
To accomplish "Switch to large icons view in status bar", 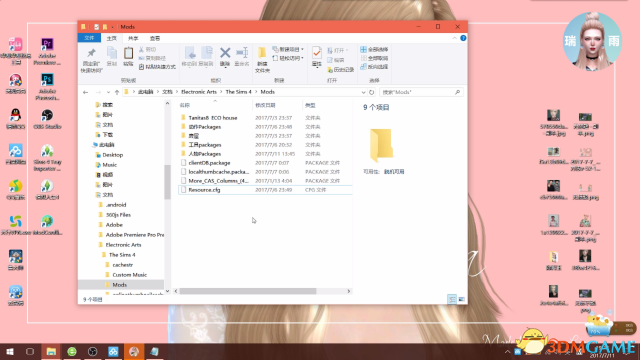I will point(462,299).
